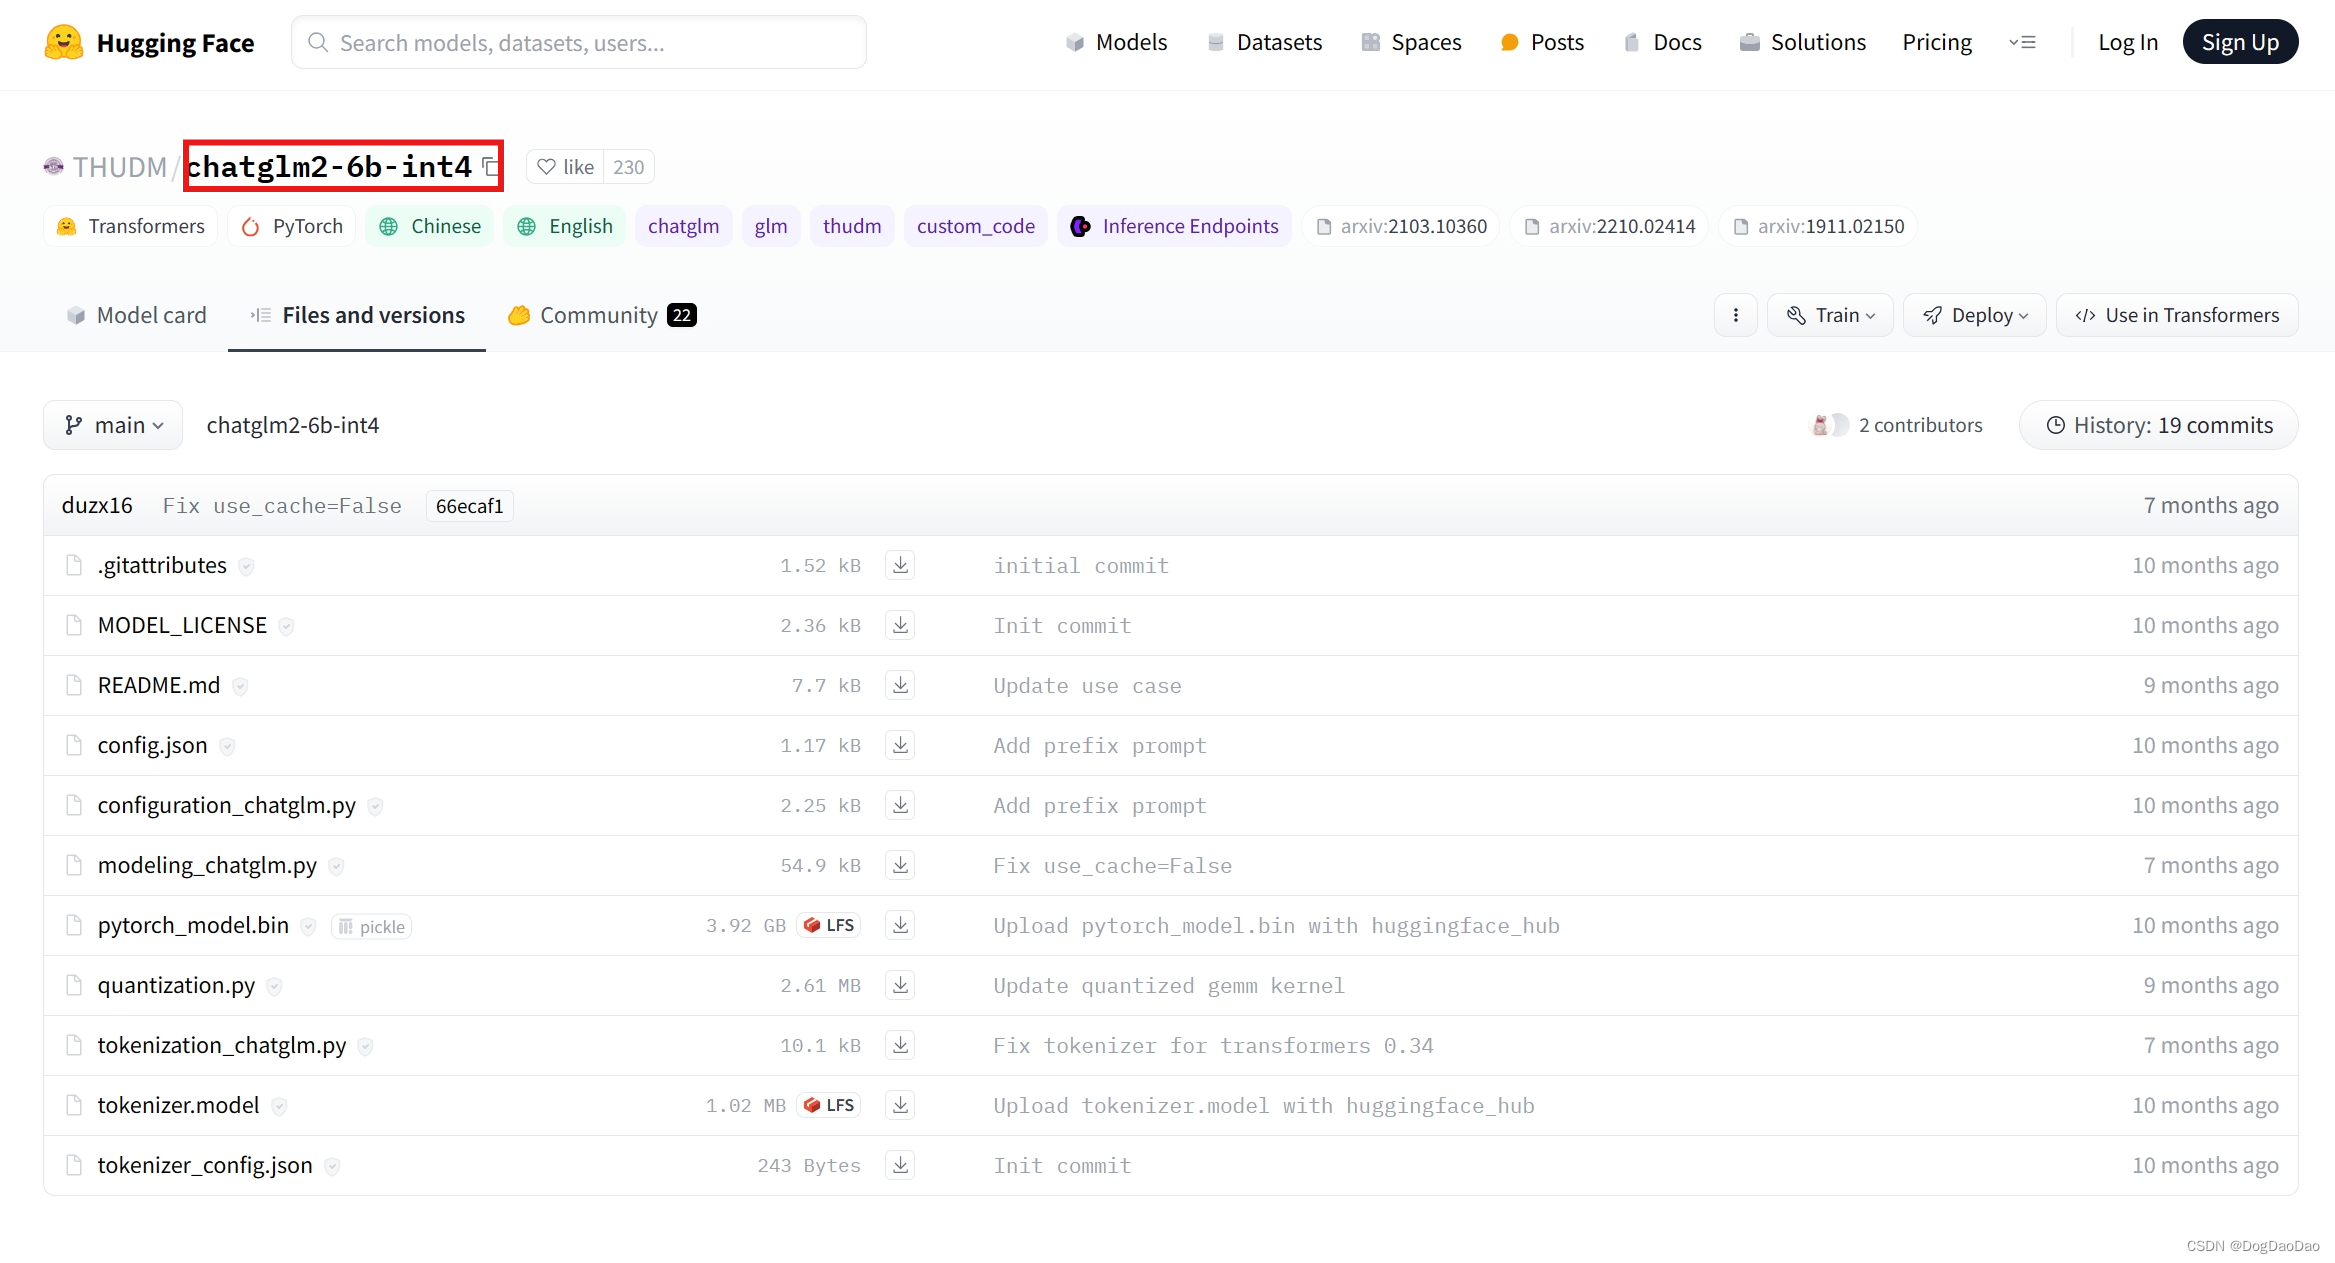This screenshot has height=1263, width=2335.
Task: Click the safety check icon beside README.md
Action: [240, 687]
